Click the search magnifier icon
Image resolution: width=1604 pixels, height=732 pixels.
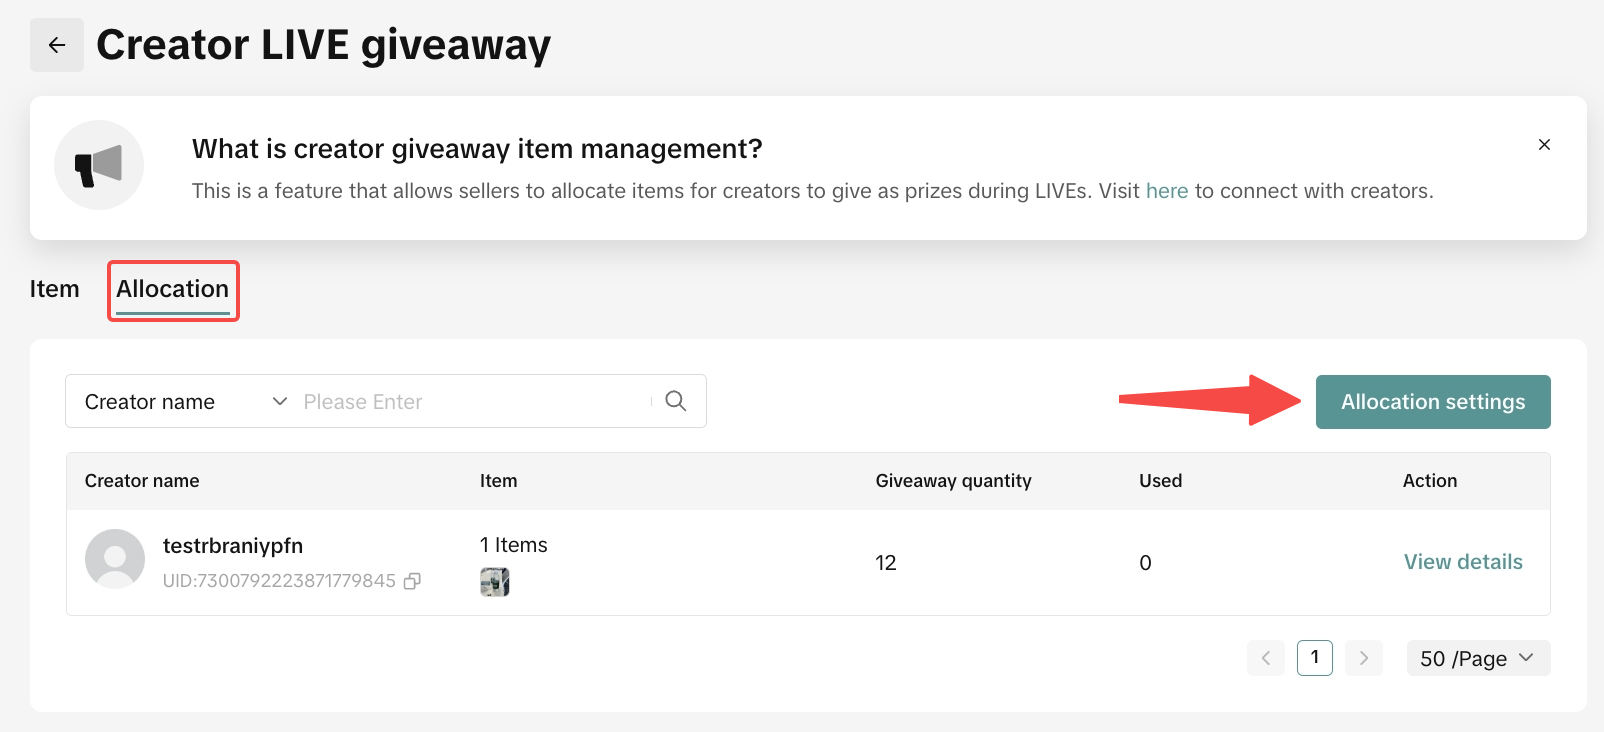pos(676,401)
